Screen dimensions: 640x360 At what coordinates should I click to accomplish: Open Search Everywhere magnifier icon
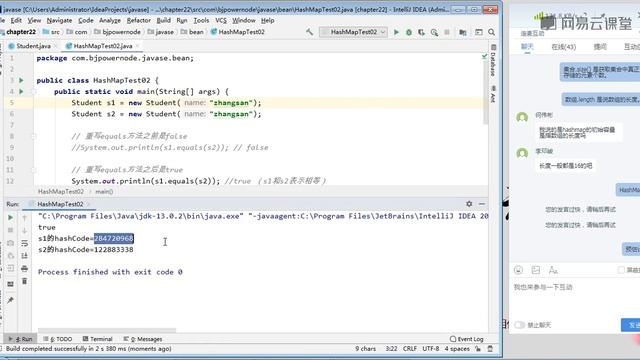pyautogui.click(x=491, y=32)
